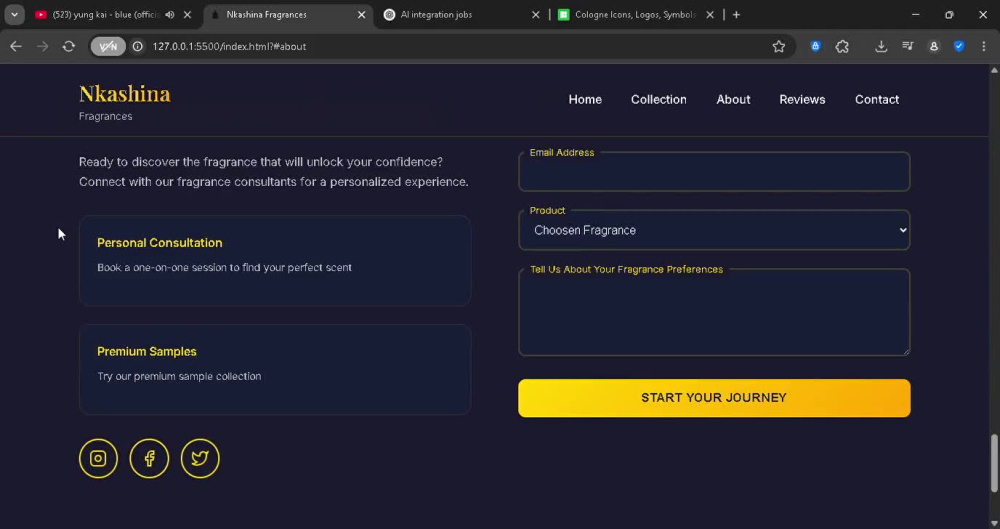The image size is (1000, 529).
Task: Close the Nkashina Fragrances tab
Action: tap(362, 15)
